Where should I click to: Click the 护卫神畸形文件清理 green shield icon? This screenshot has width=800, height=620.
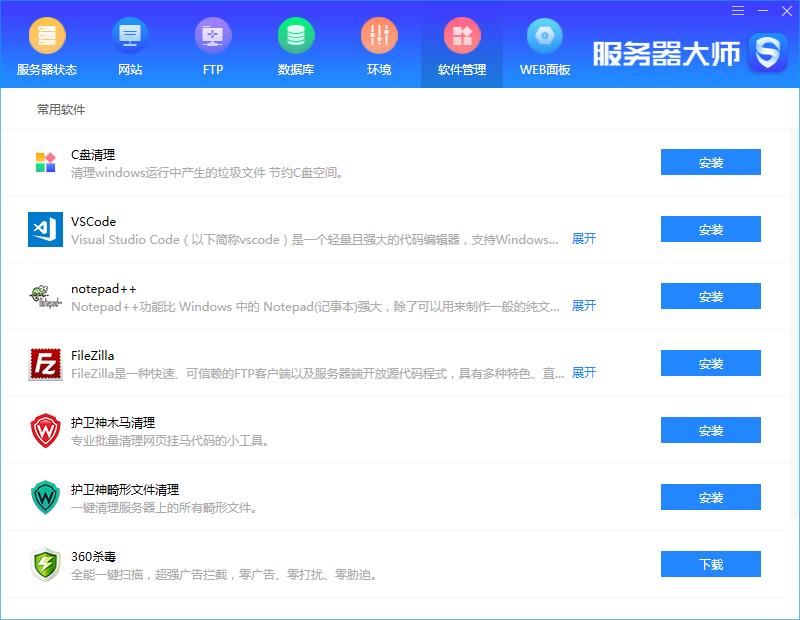click(x=45, y=497)
